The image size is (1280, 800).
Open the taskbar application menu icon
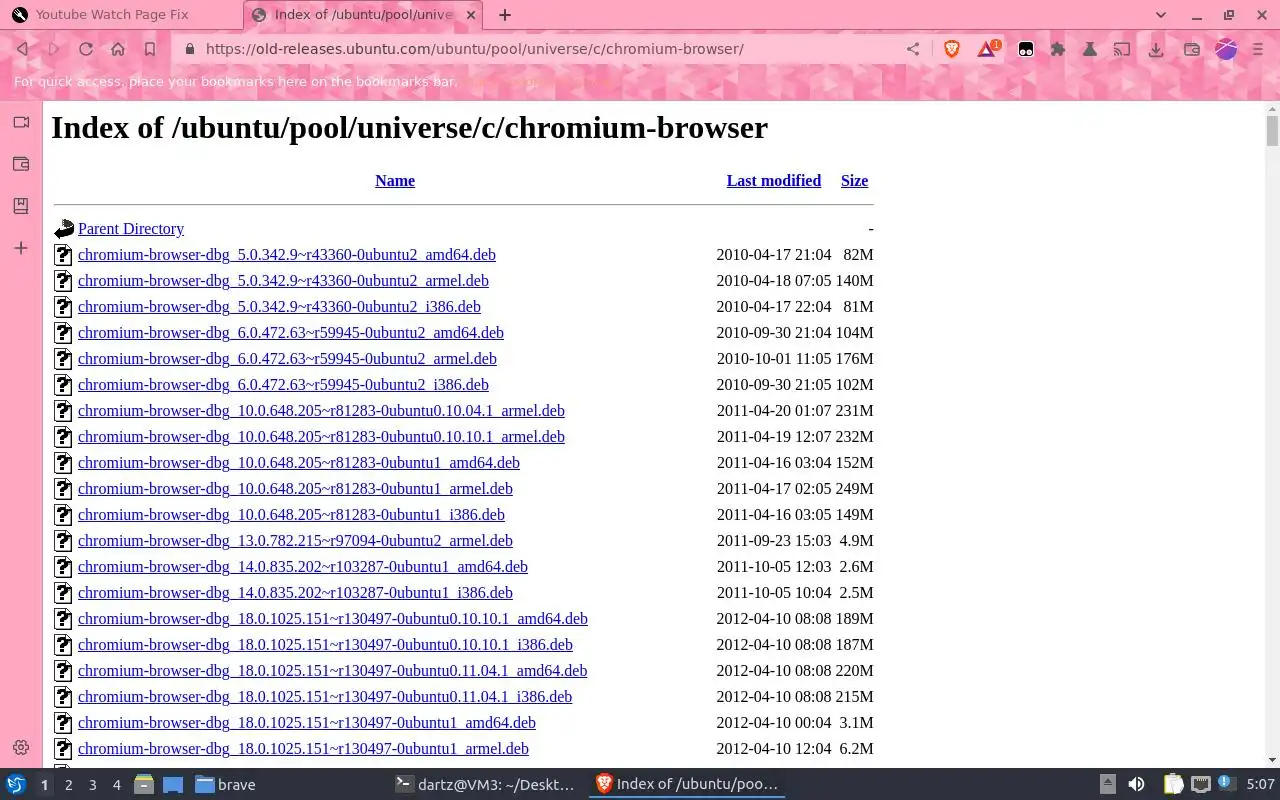point(16,785)
